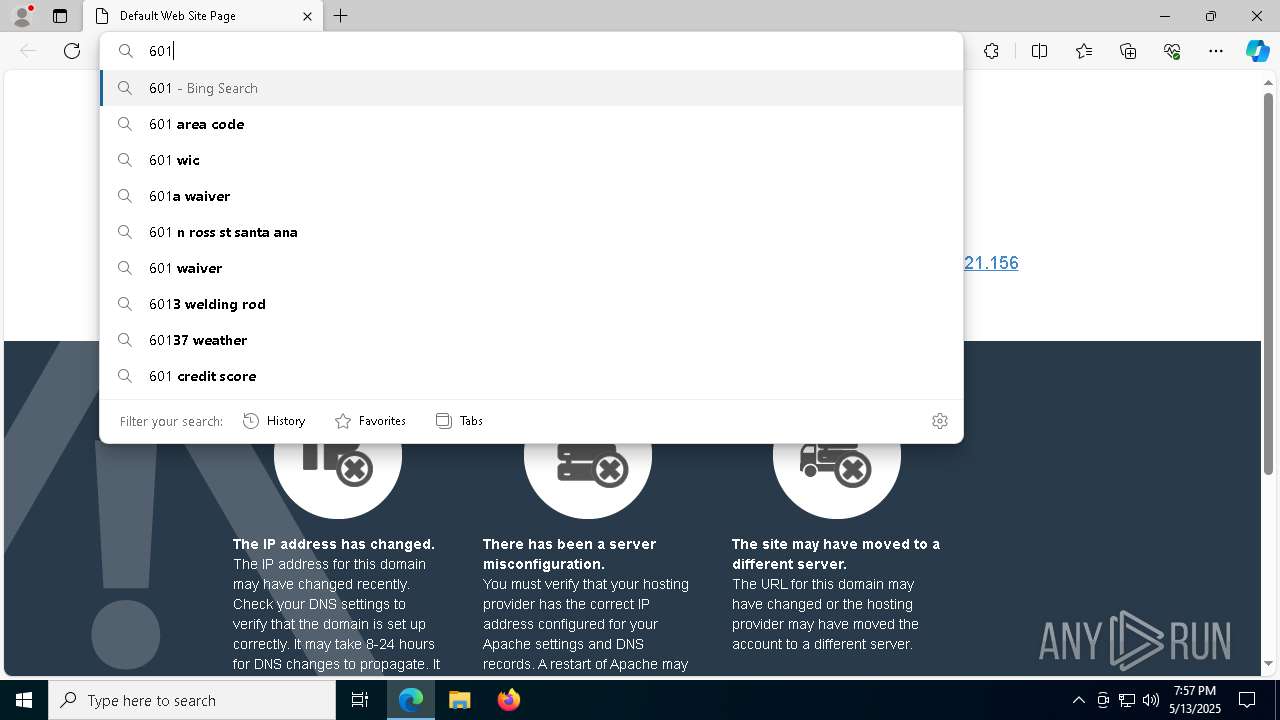The image size is (1280, 720).
Task: Open Firefox from taskbar
Action: [x=508, y=700]
